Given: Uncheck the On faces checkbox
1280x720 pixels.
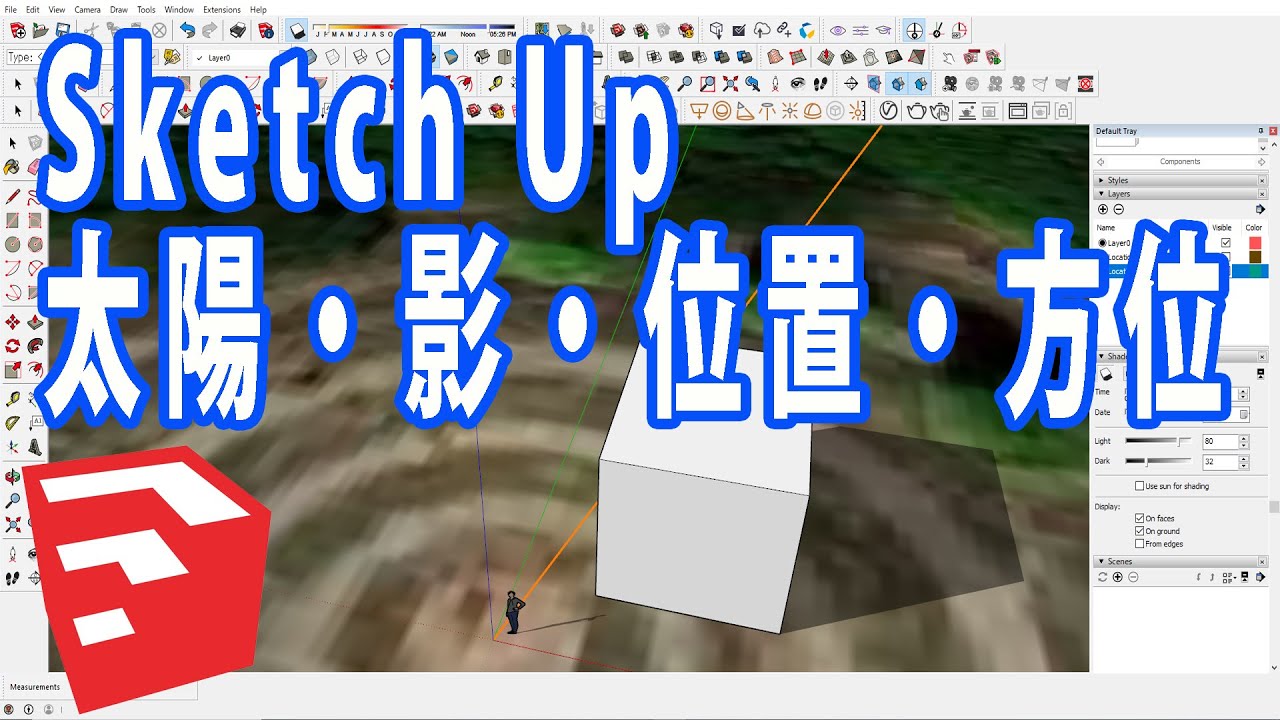Looking at the screenshot, I should (1139, 518).
